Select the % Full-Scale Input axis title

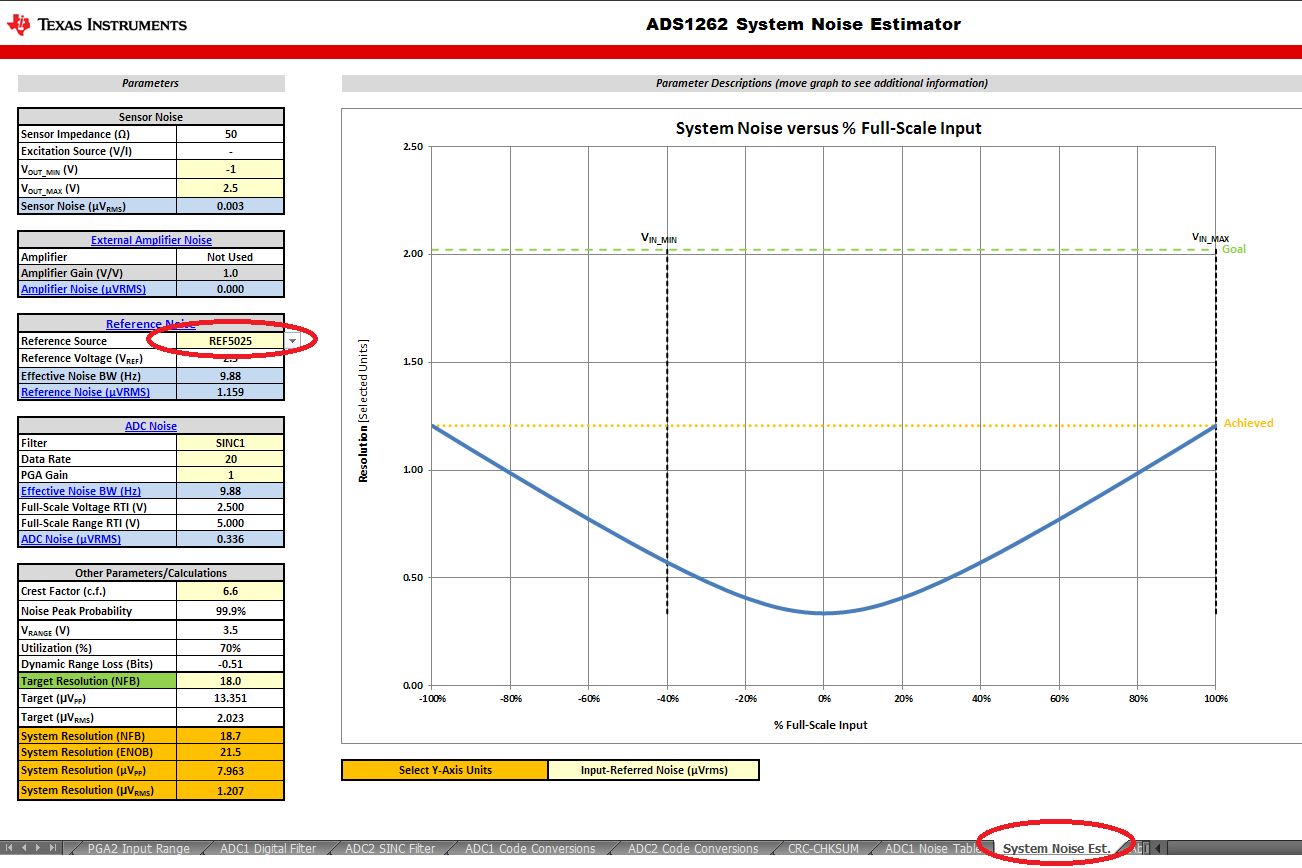[820, 725]
